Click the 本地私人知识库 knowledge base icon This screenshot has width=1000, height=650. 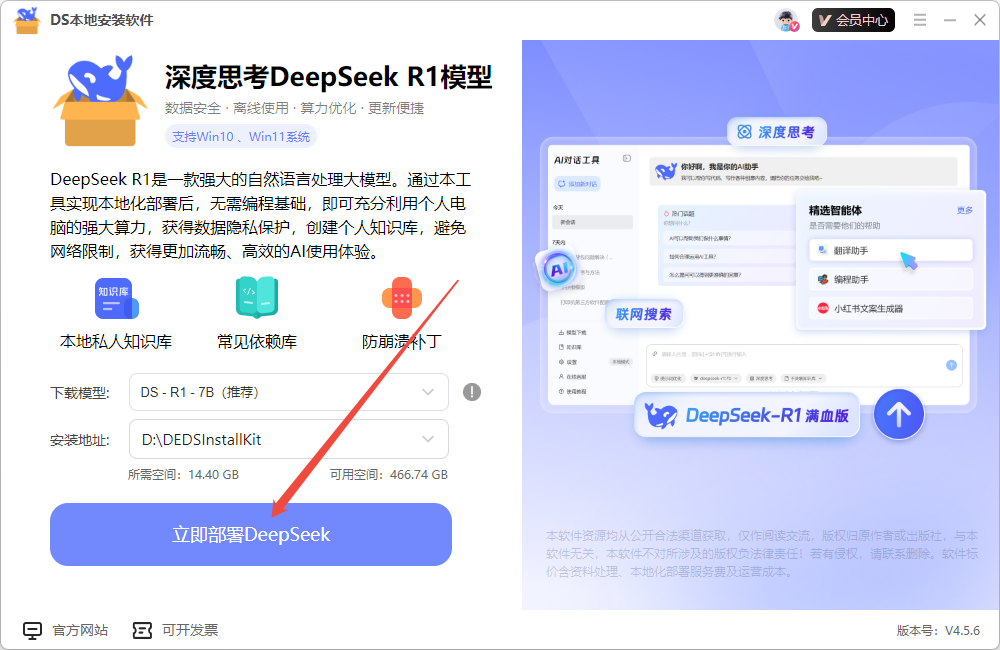pos(115,298)
